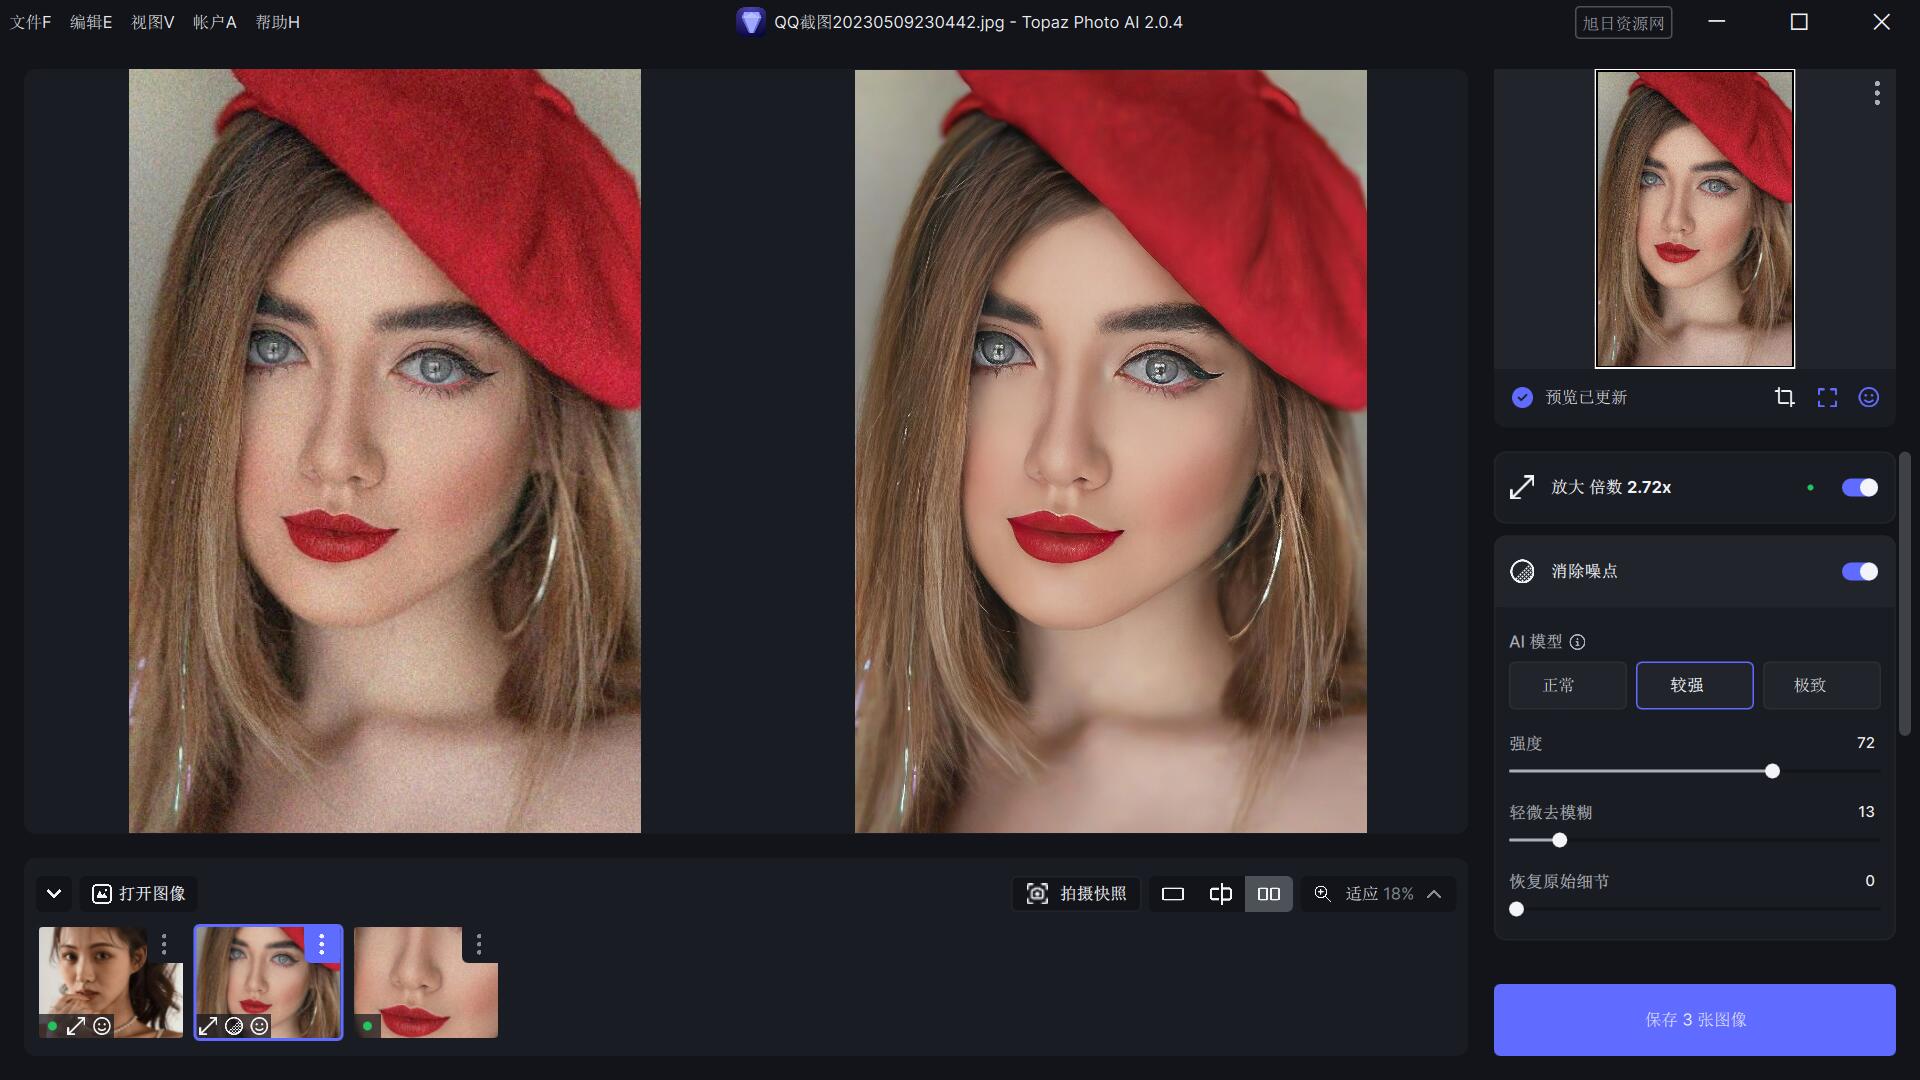Viewport: 1920px width, 1080px height.
Task: Click 拍摄快照 snapshot button
Action: click(1076, 893)
